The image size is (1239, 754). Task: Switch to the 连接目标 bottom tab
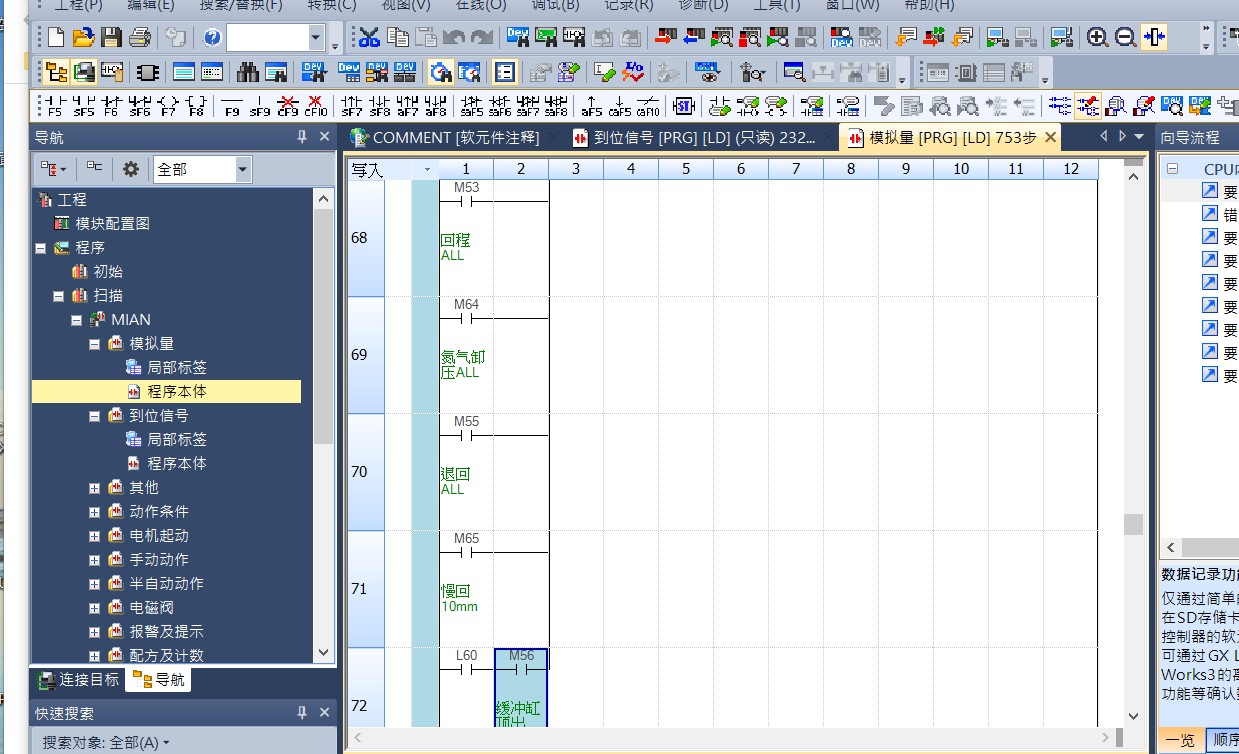[x=79, y=681]
